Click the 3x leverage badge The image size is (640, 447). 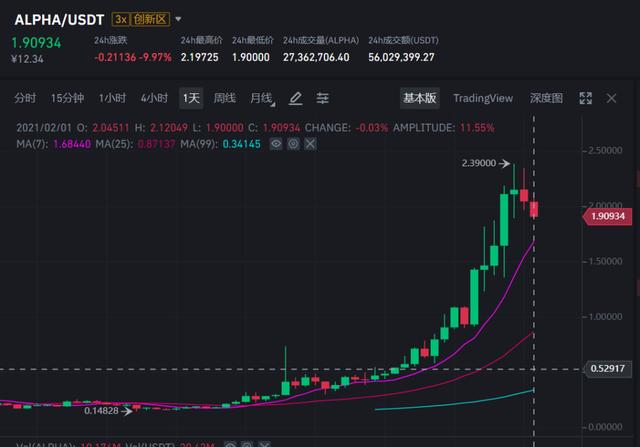[x=121, y=19]
